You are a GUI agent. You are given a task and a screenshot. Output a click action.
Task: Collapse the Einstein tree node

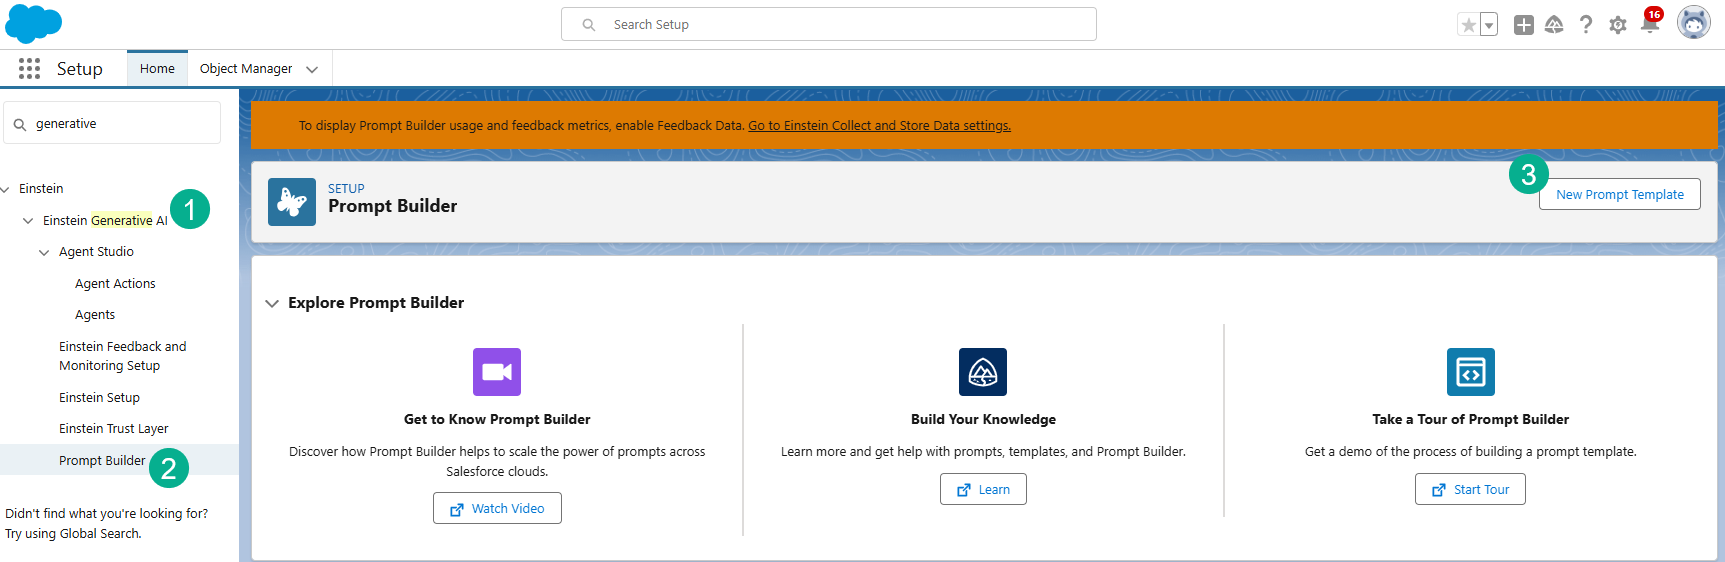[6, 189]
